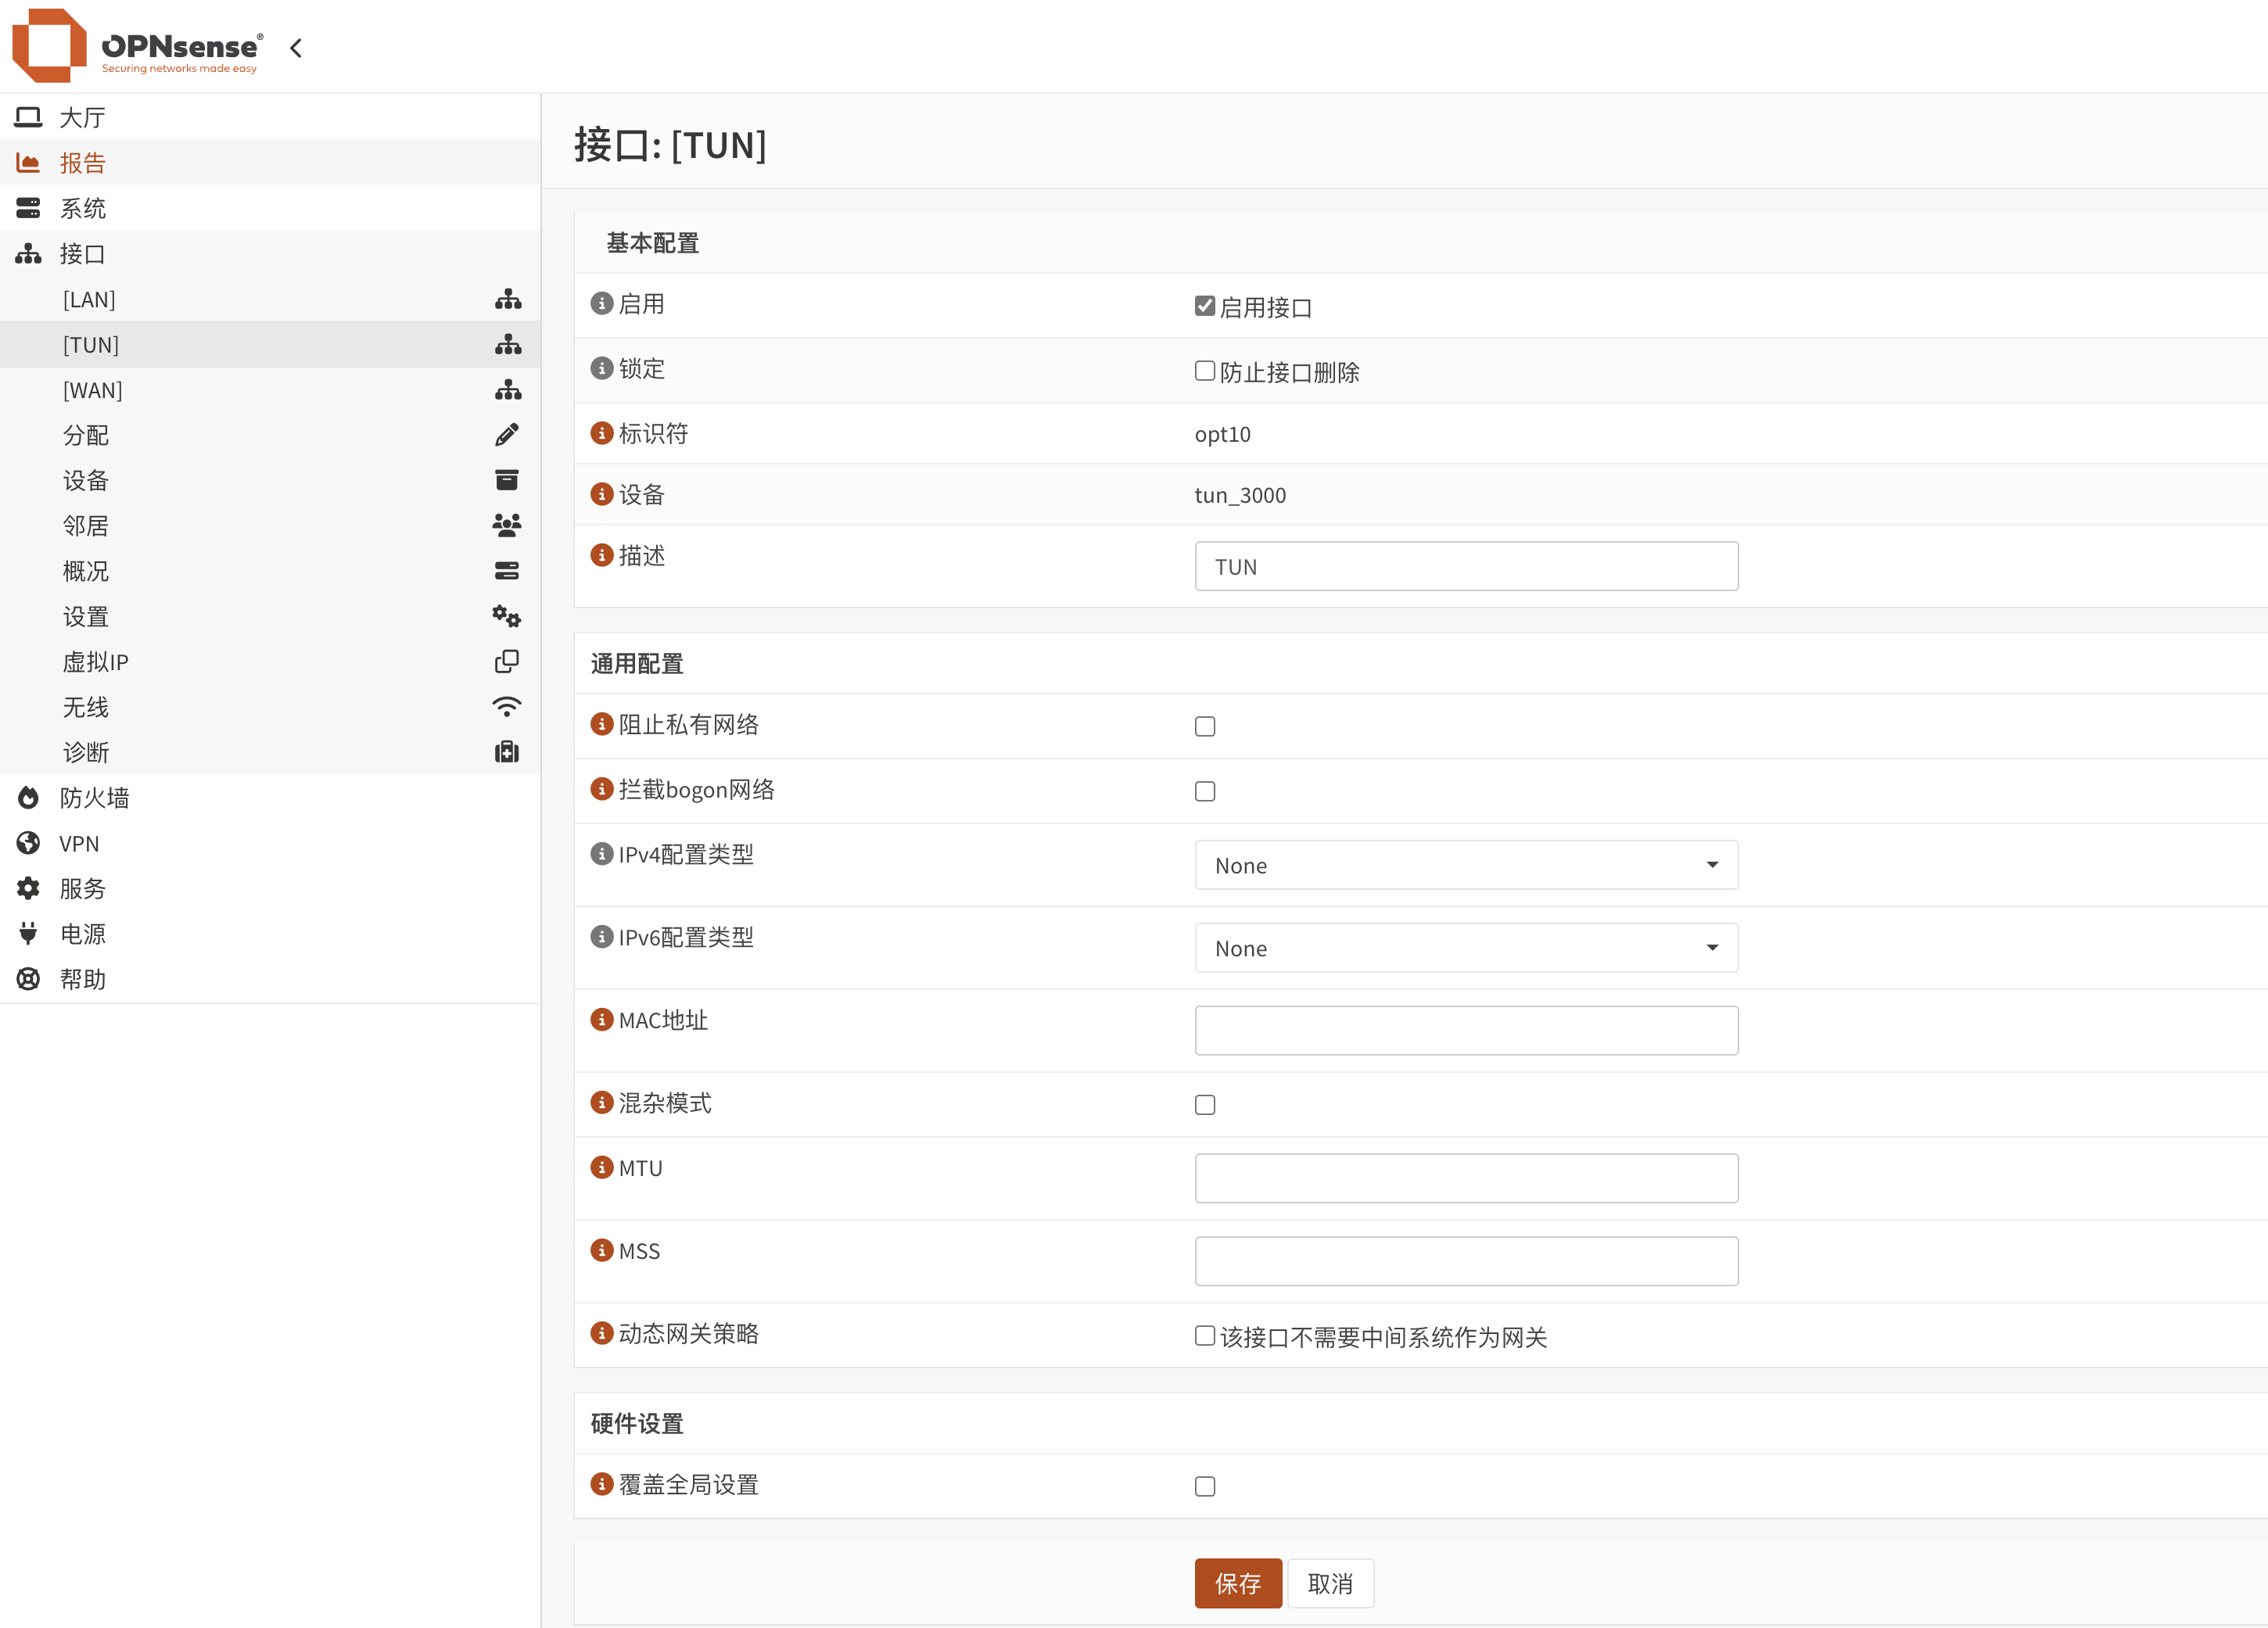This screenshot has width=2268, height=1628.
Task: Click the archive icon beside 设备
Action: (507, 480)
